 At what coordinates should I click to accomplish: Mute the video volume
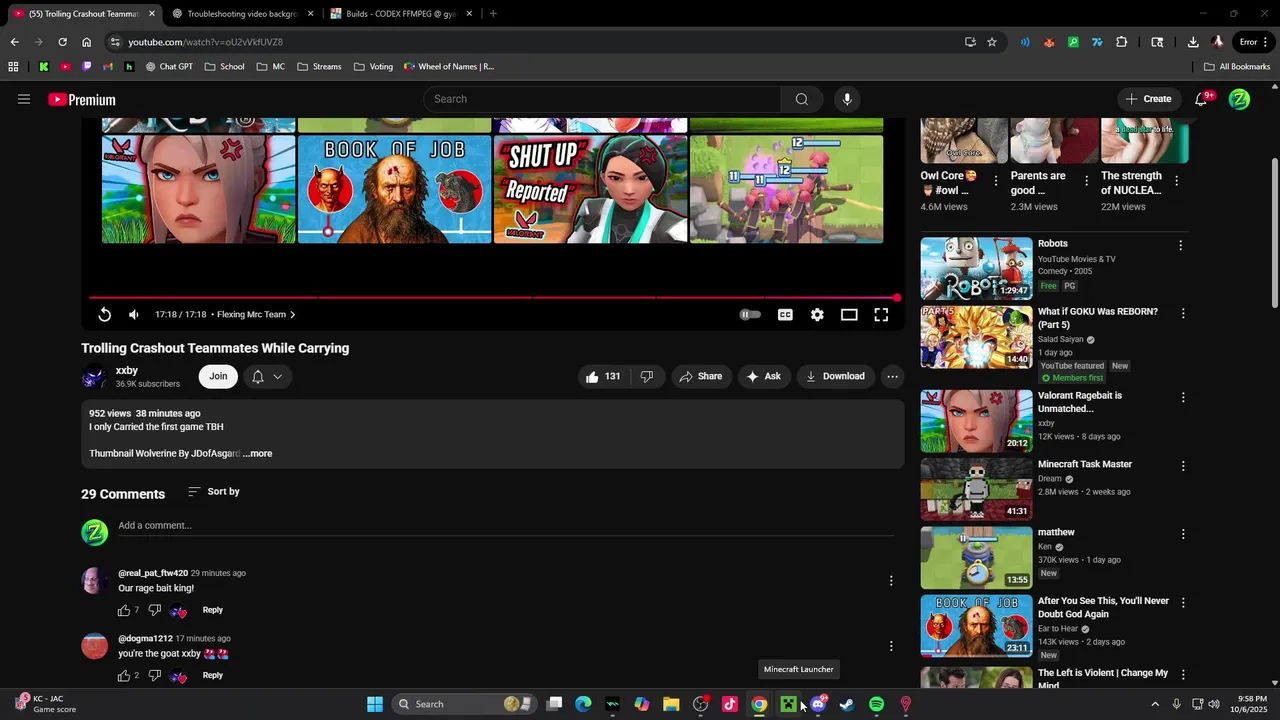tap(134, 314)
